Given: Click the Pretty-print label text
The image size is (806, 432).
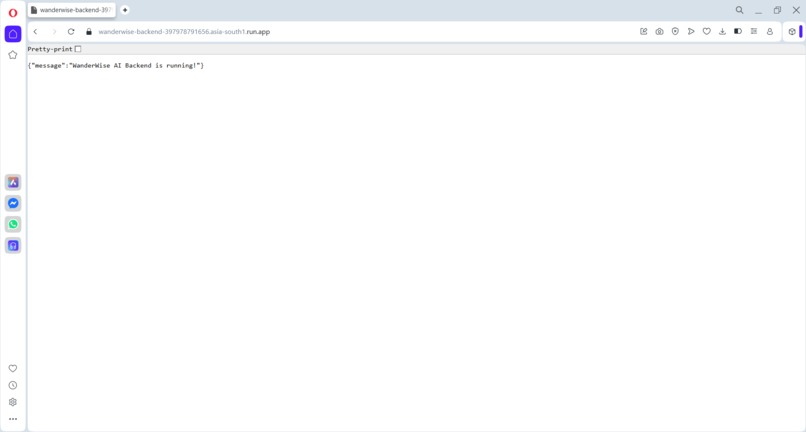Looking at the screenshot, I should point(50,49).
